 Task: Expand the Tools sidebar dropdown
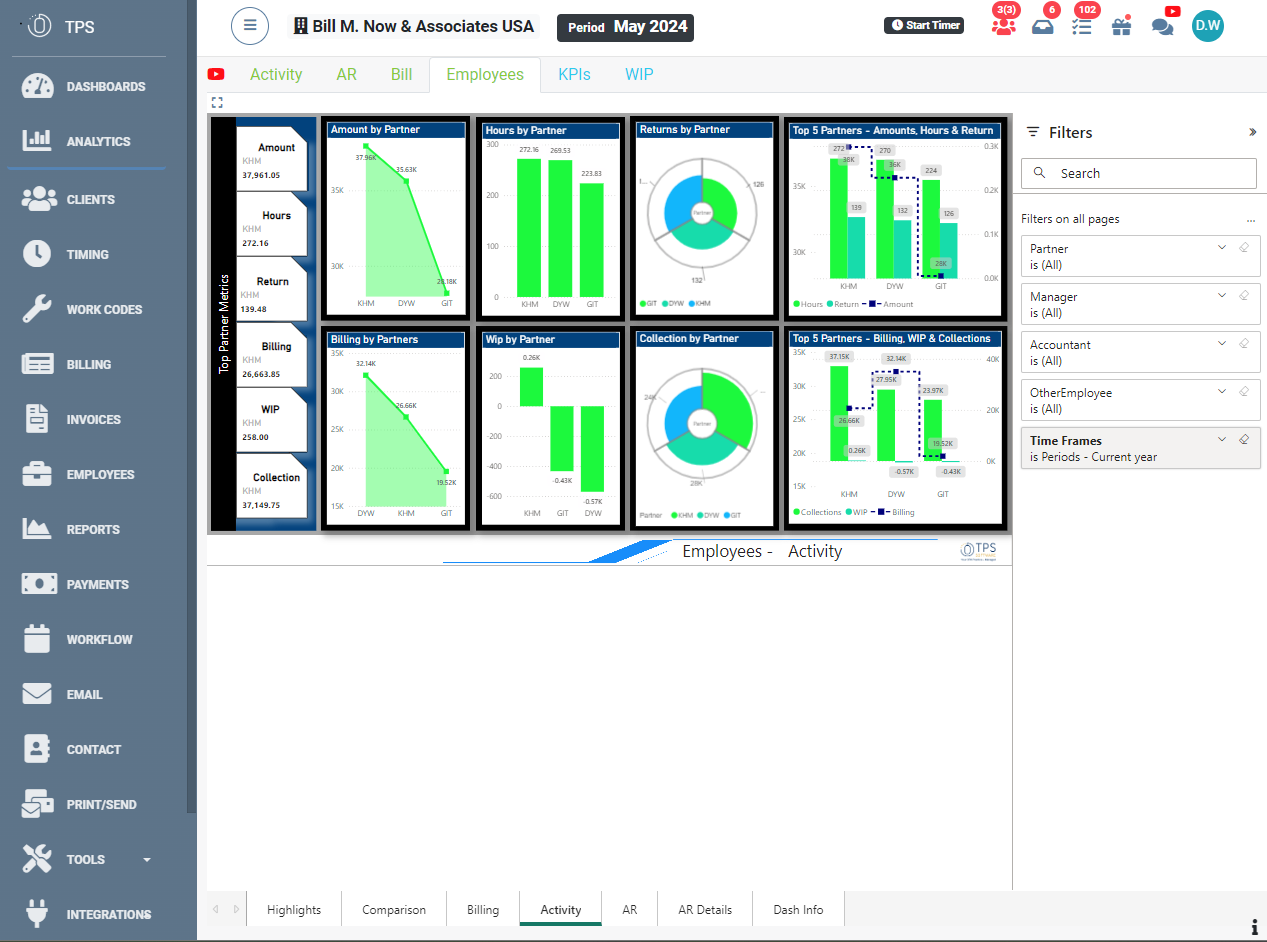pyautogui.click(x=147, y=859)
